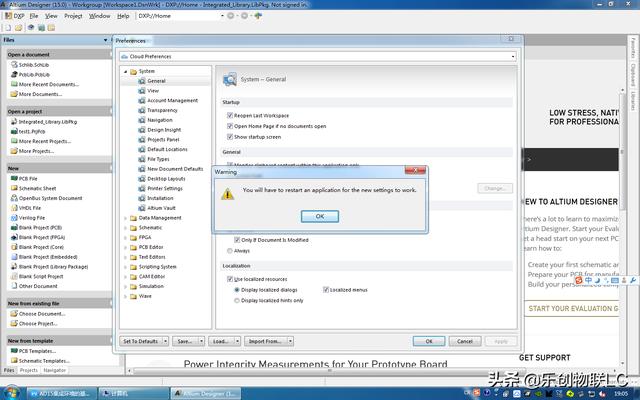Expand Data Management folder
This screenshot has width=640, height=400.
(126, 218)
